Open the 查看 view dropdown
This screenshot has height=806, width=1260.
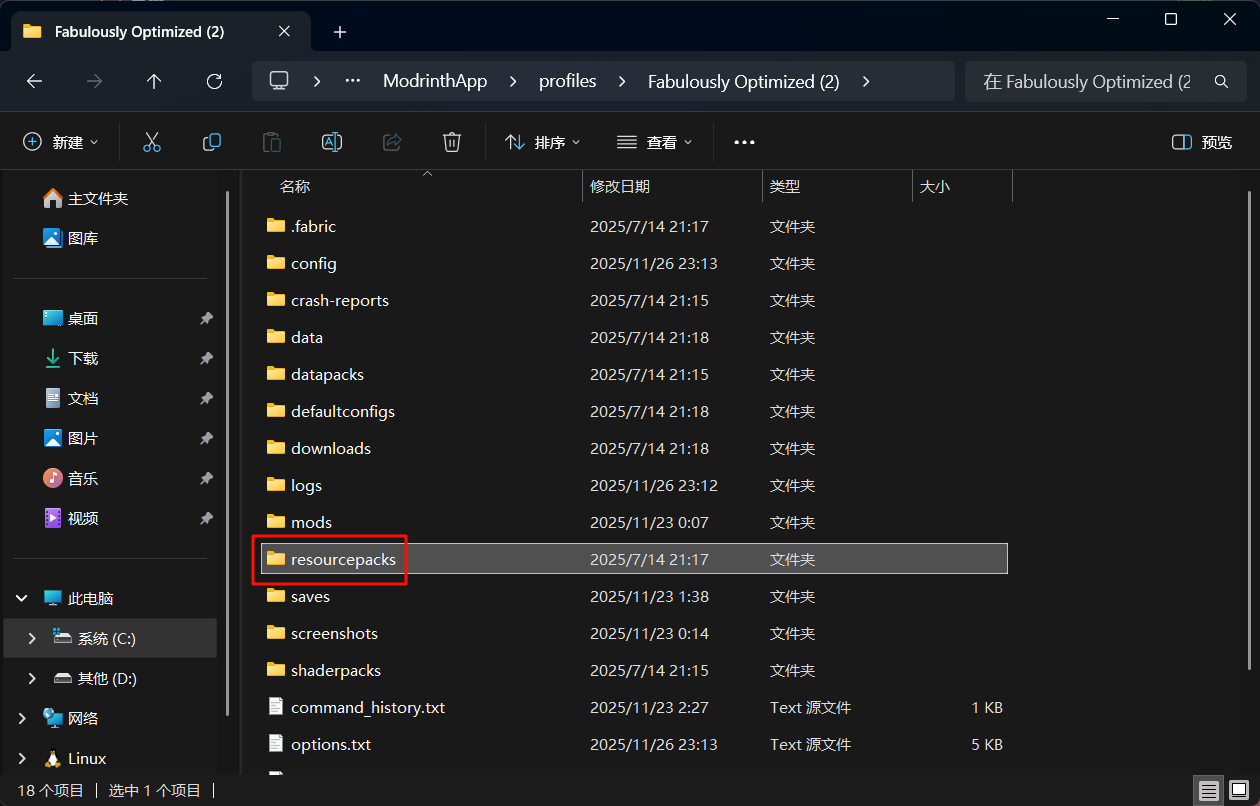coord(655,142)
